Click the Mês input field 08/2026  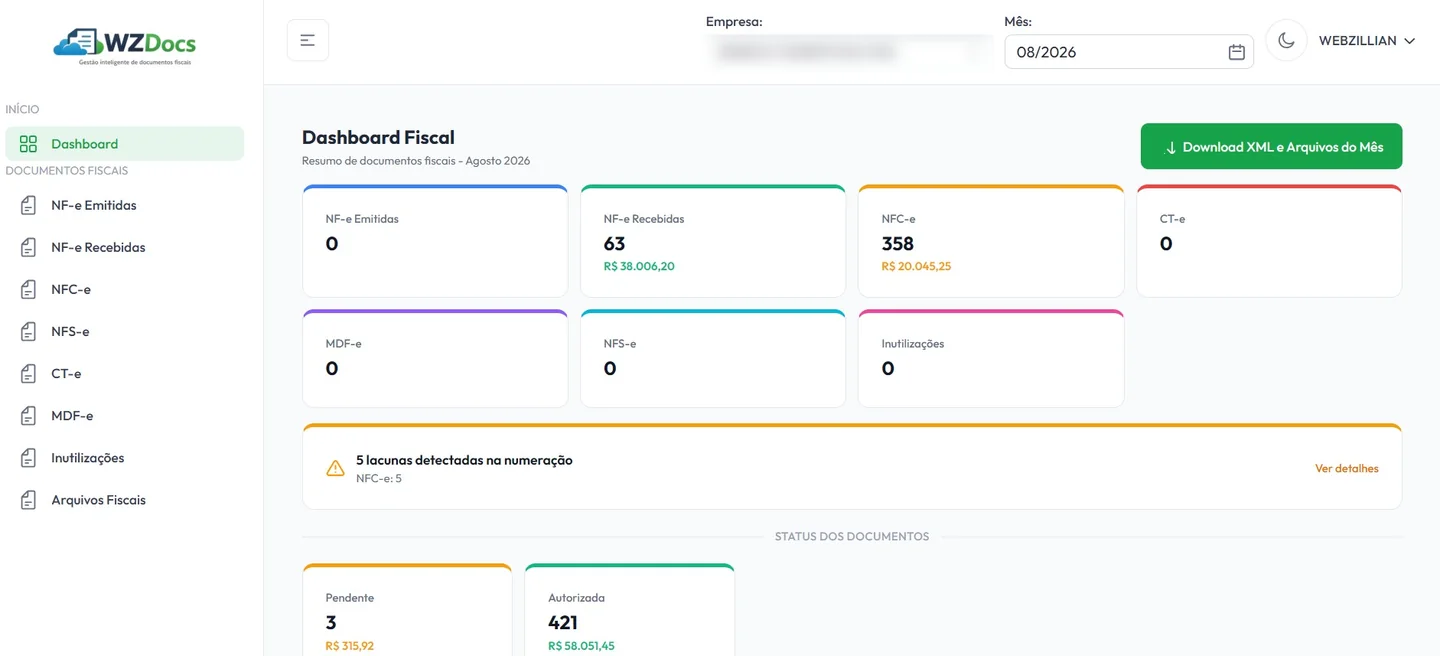click(x=1129, y=52)
